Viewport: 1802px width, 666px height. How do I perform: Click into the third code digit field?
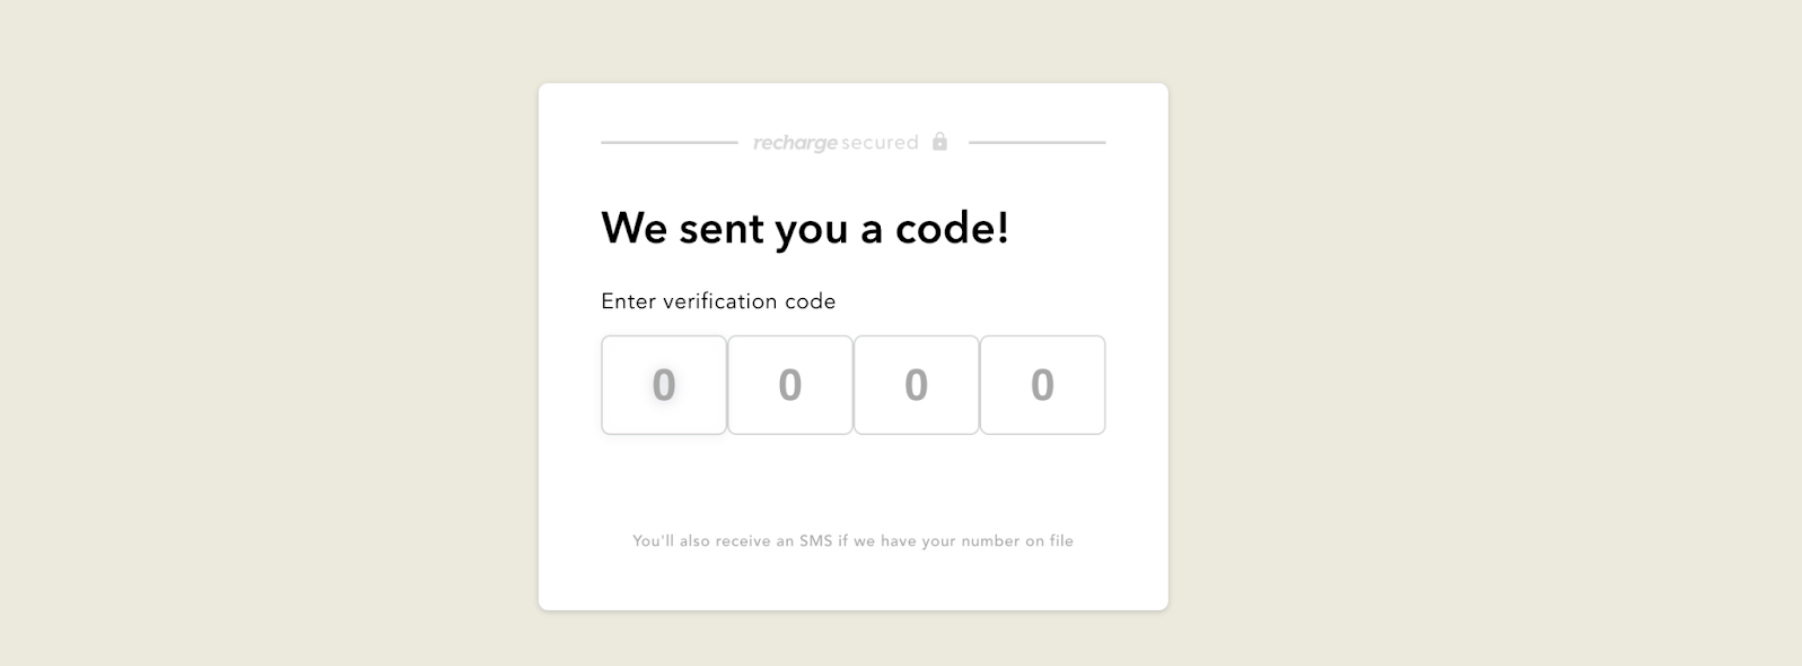(916, 385)
